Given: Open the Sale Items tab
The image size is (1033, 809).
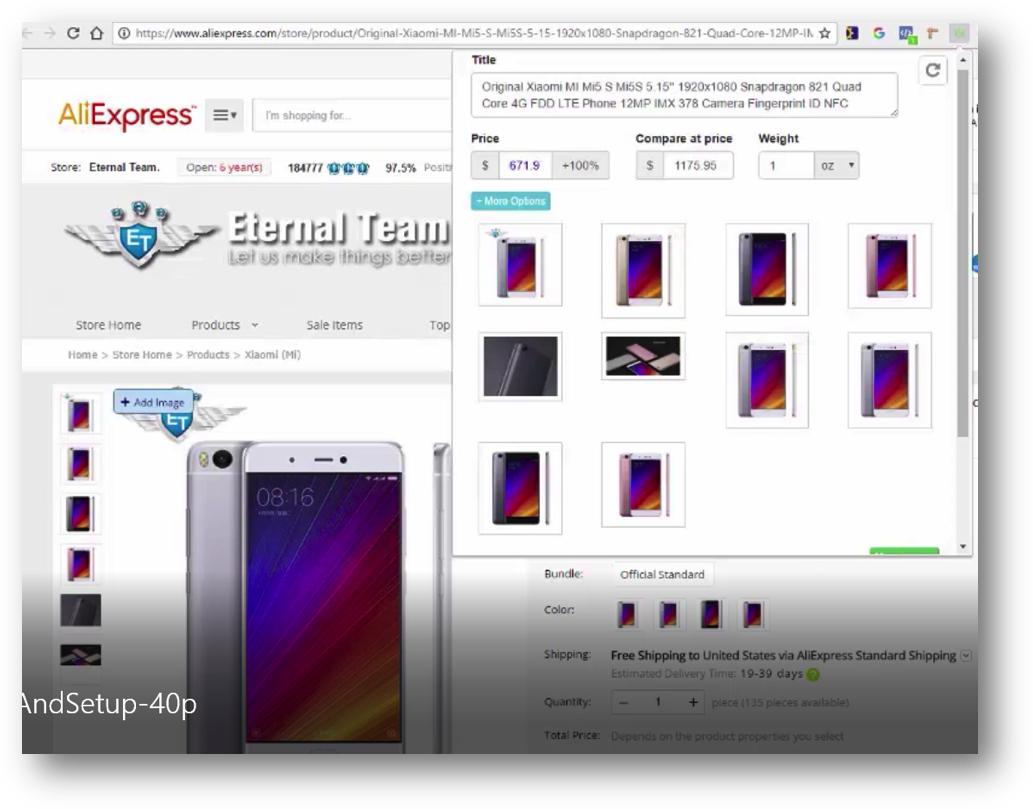Looking at the screenshot, I should tap(334, 325).
